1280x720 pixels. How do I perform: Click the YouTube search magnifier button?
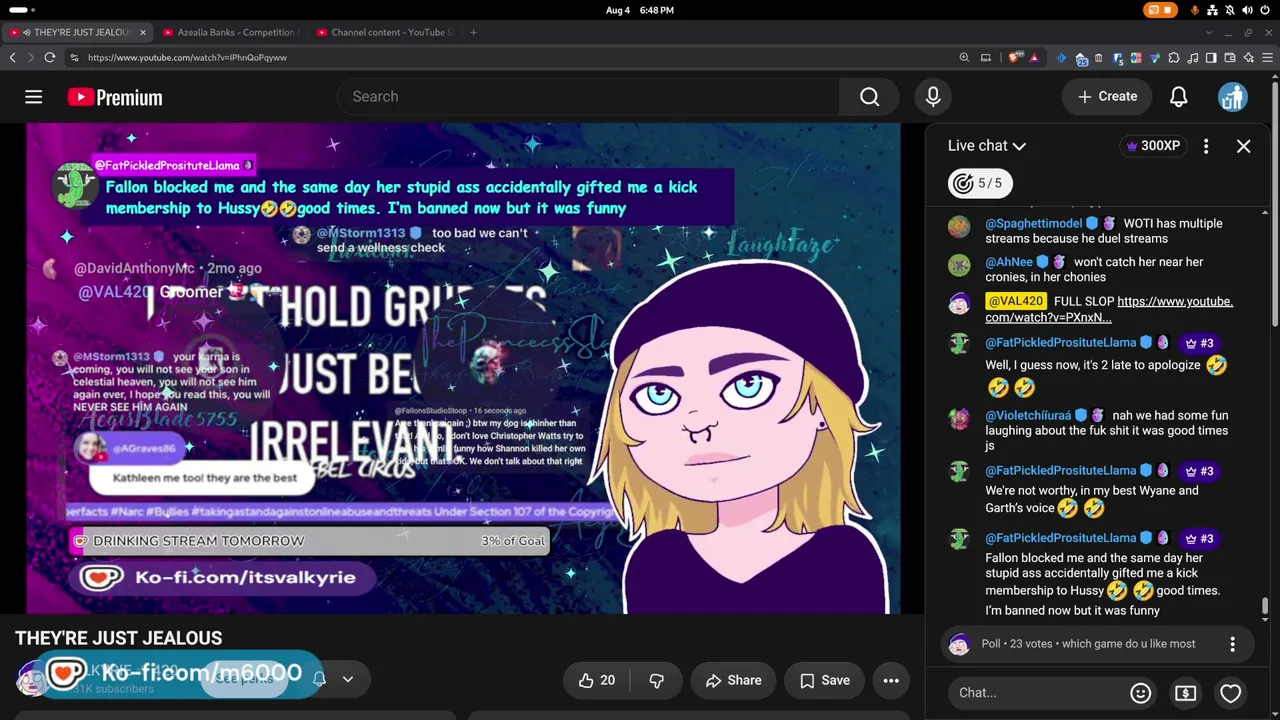[x=870, y=97]
